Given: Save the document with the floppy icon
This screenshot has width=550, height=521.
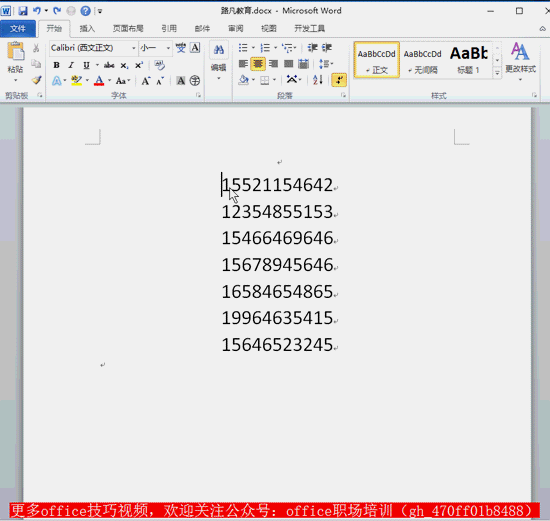Looking at the screenshot, I should coord(23,11).
